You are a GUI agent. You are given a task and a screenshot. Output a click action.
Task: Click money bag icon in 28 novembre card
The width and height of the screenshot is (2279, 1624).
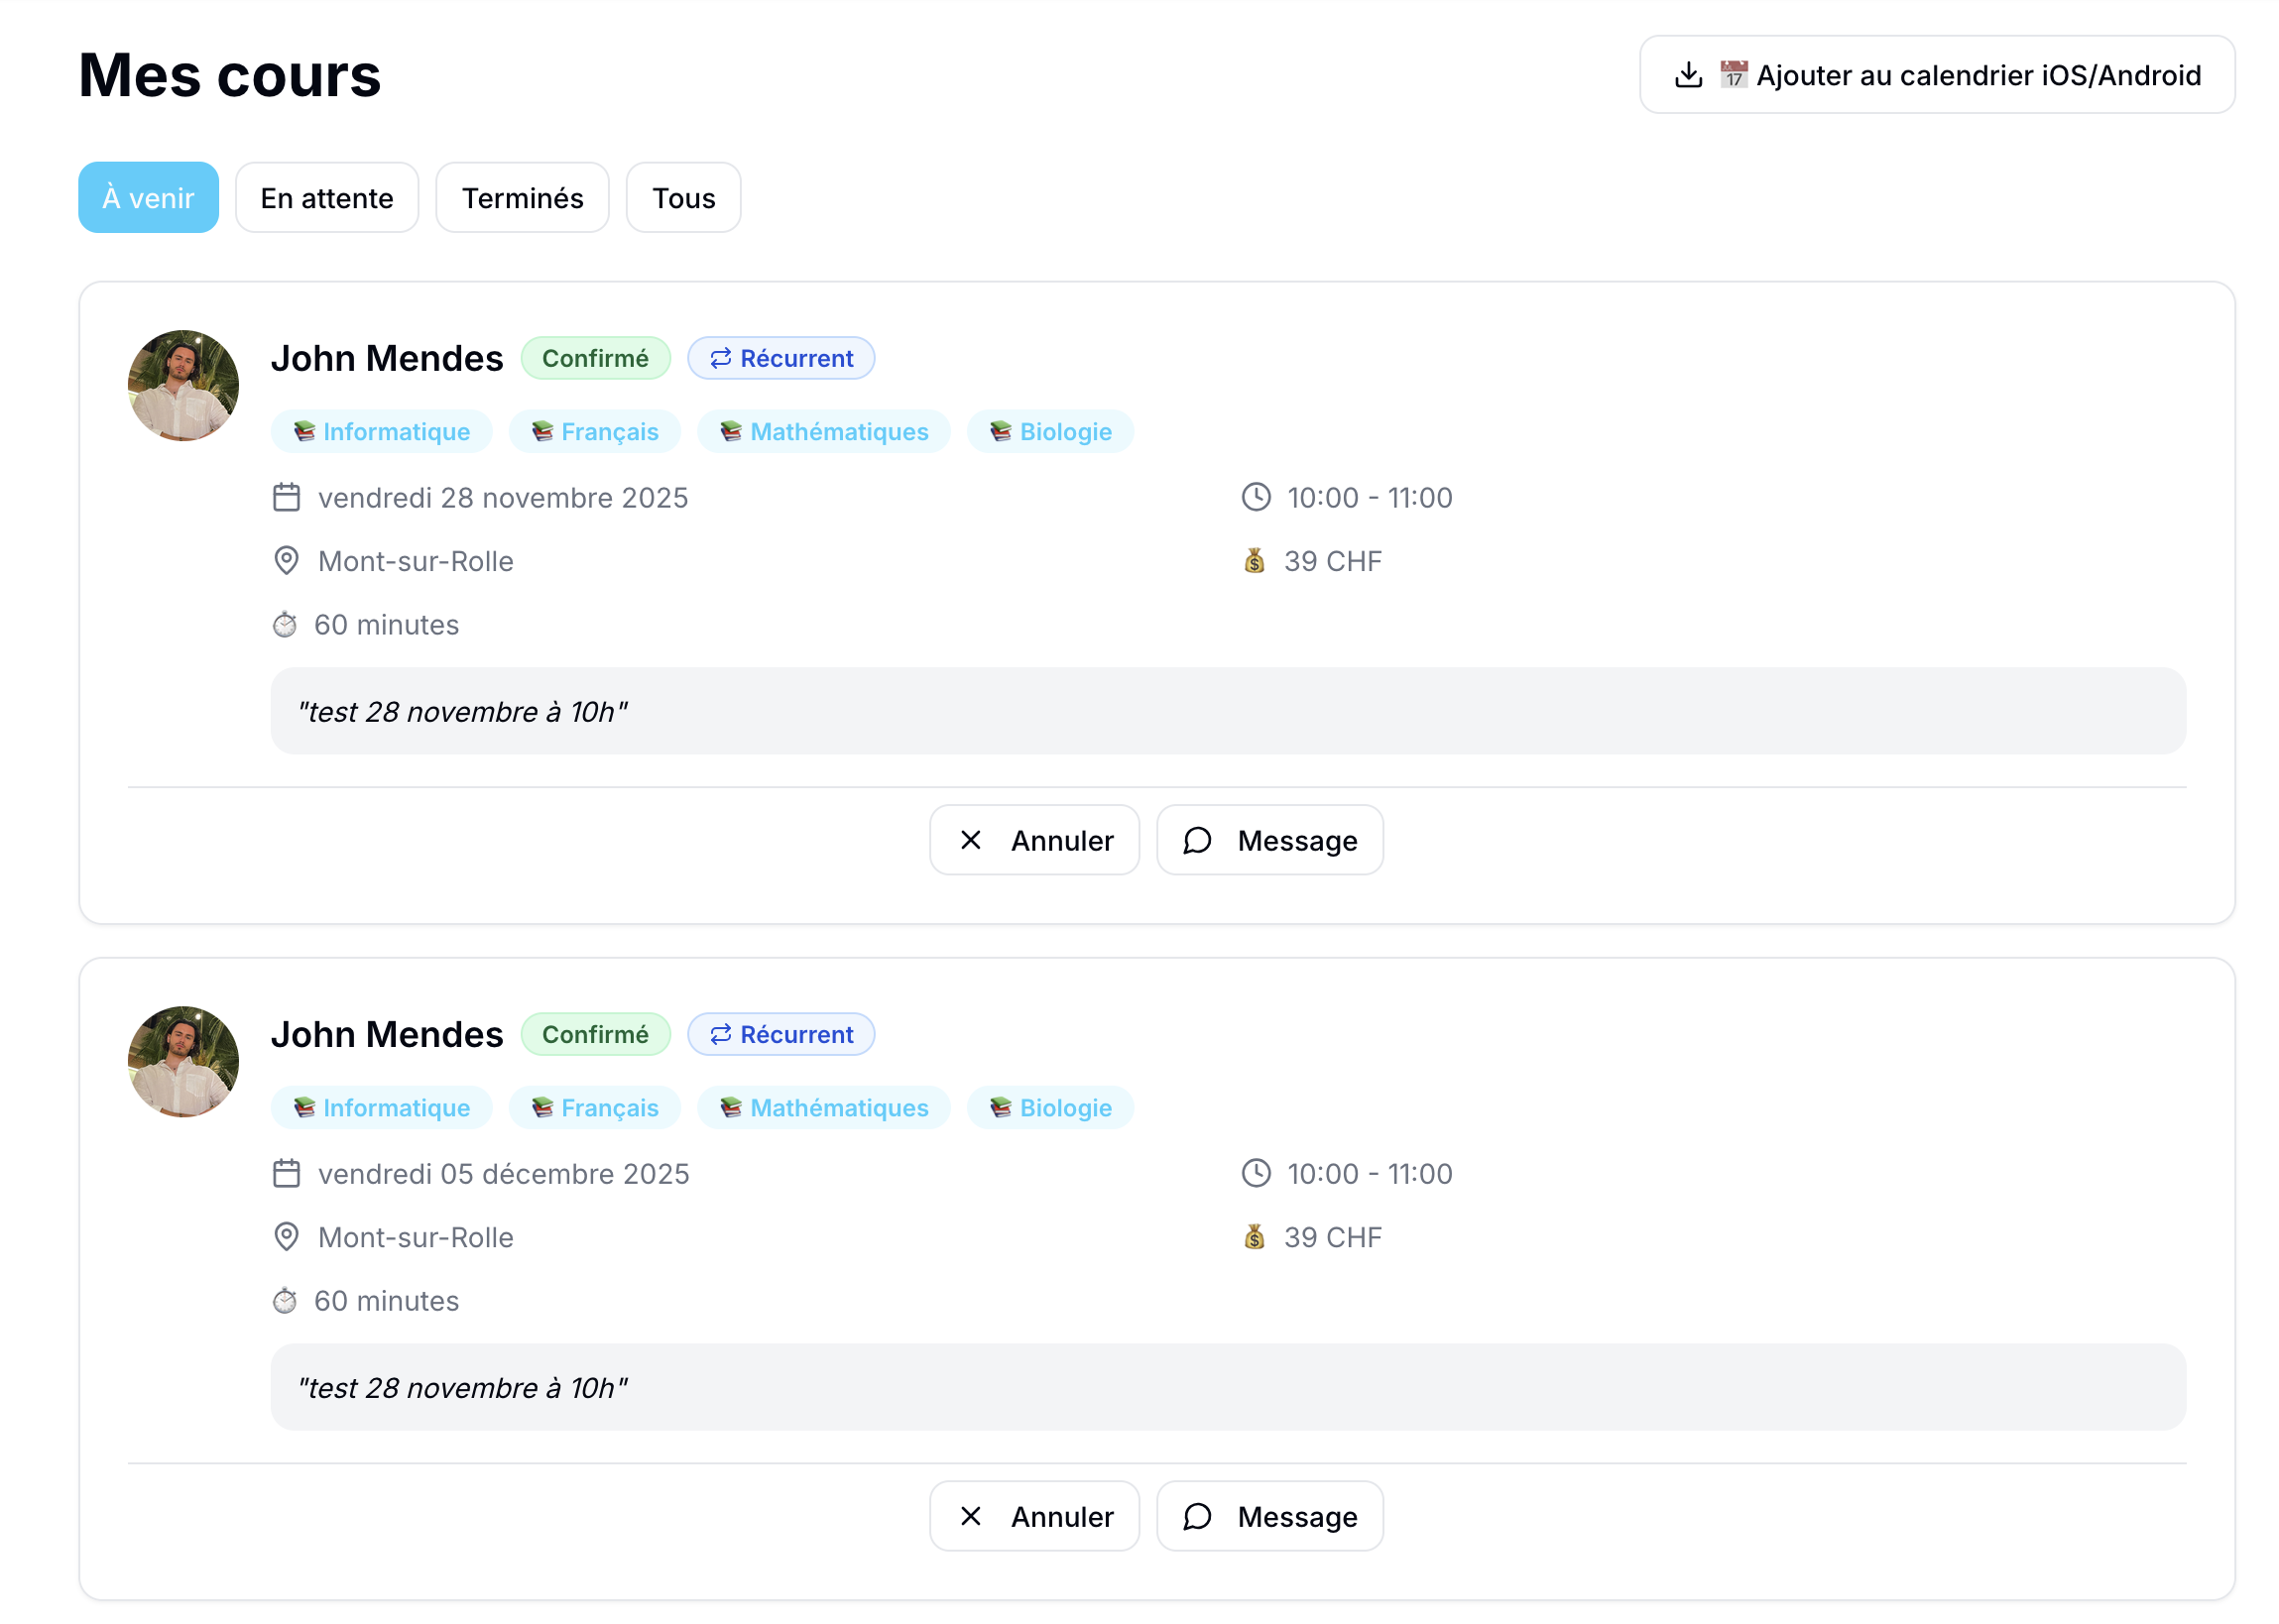coord(1254,561)
